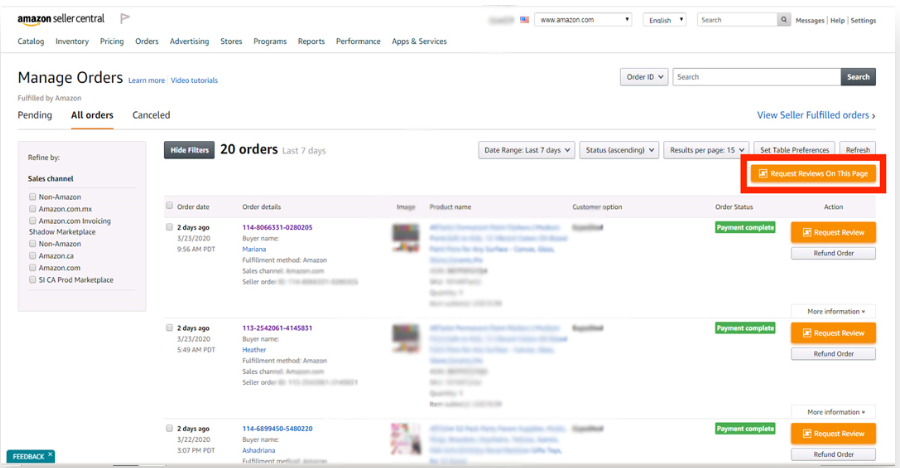Check the SI CA Prod Marketplace filter
900x468 pixels.
click(33, 280)
